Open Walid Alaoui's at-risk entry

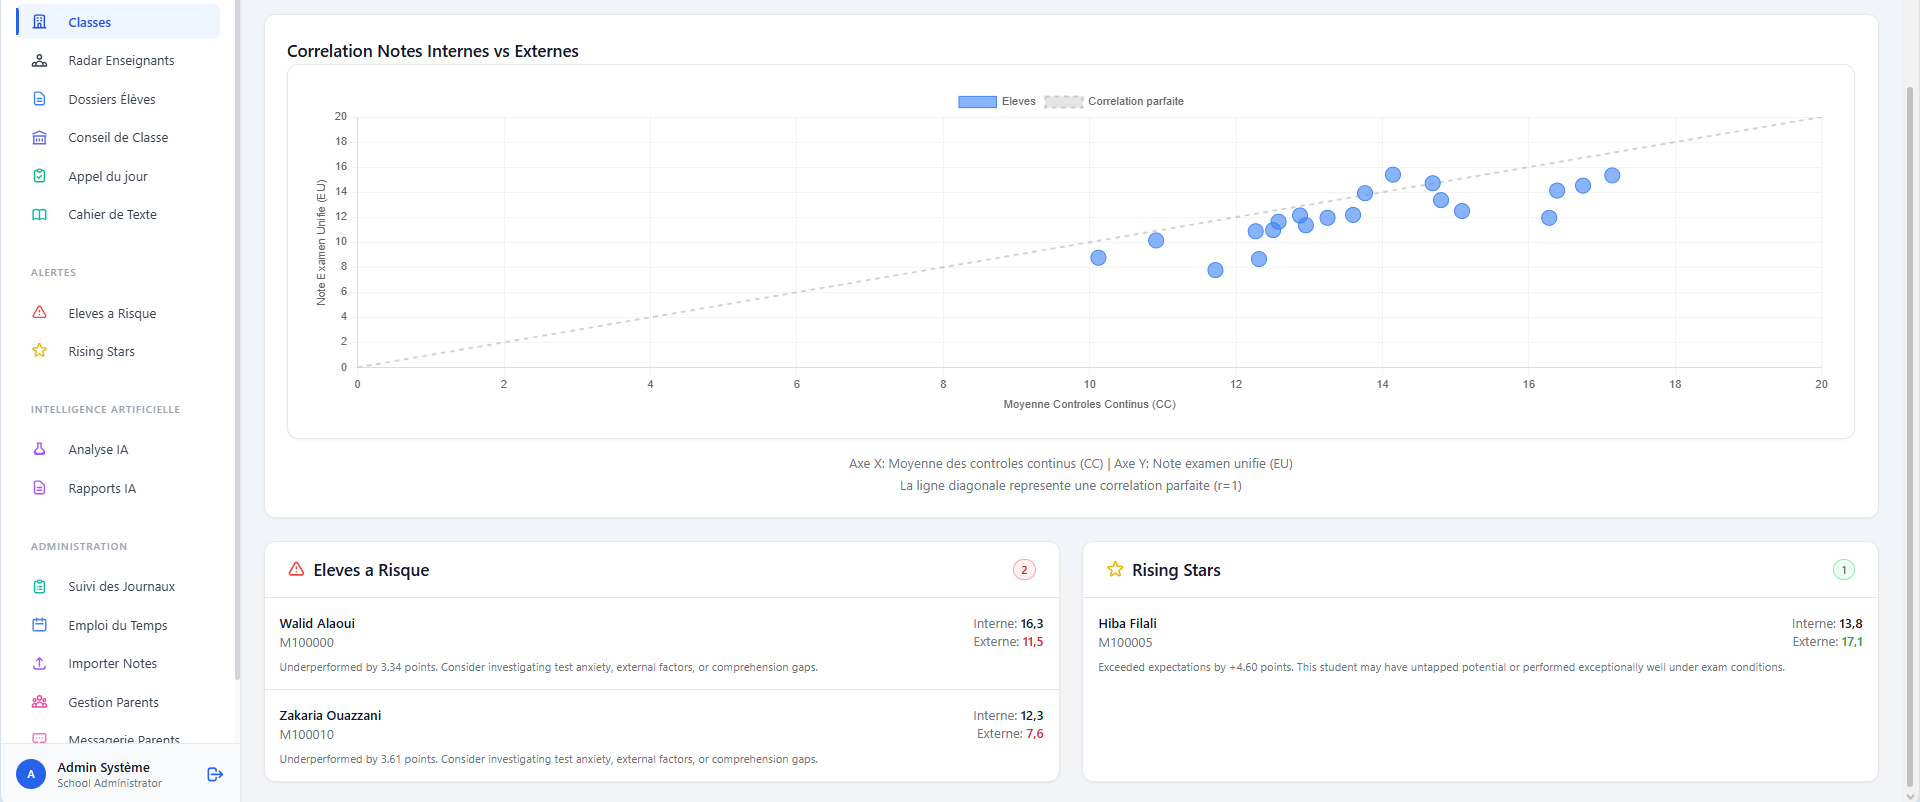pos(317,624)
